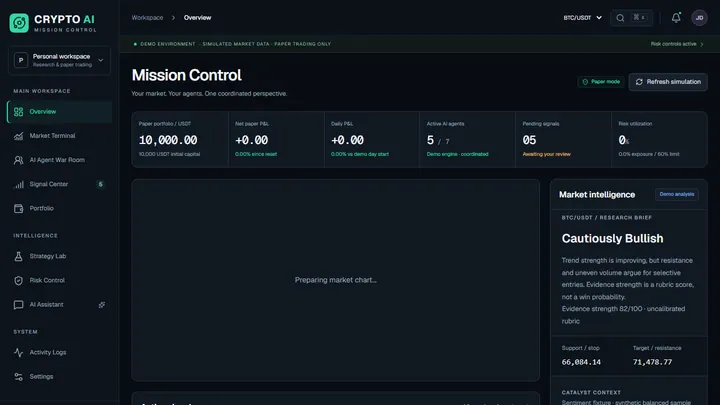
Task: Open Strategy Lab page
Action: tap(59, 256)
